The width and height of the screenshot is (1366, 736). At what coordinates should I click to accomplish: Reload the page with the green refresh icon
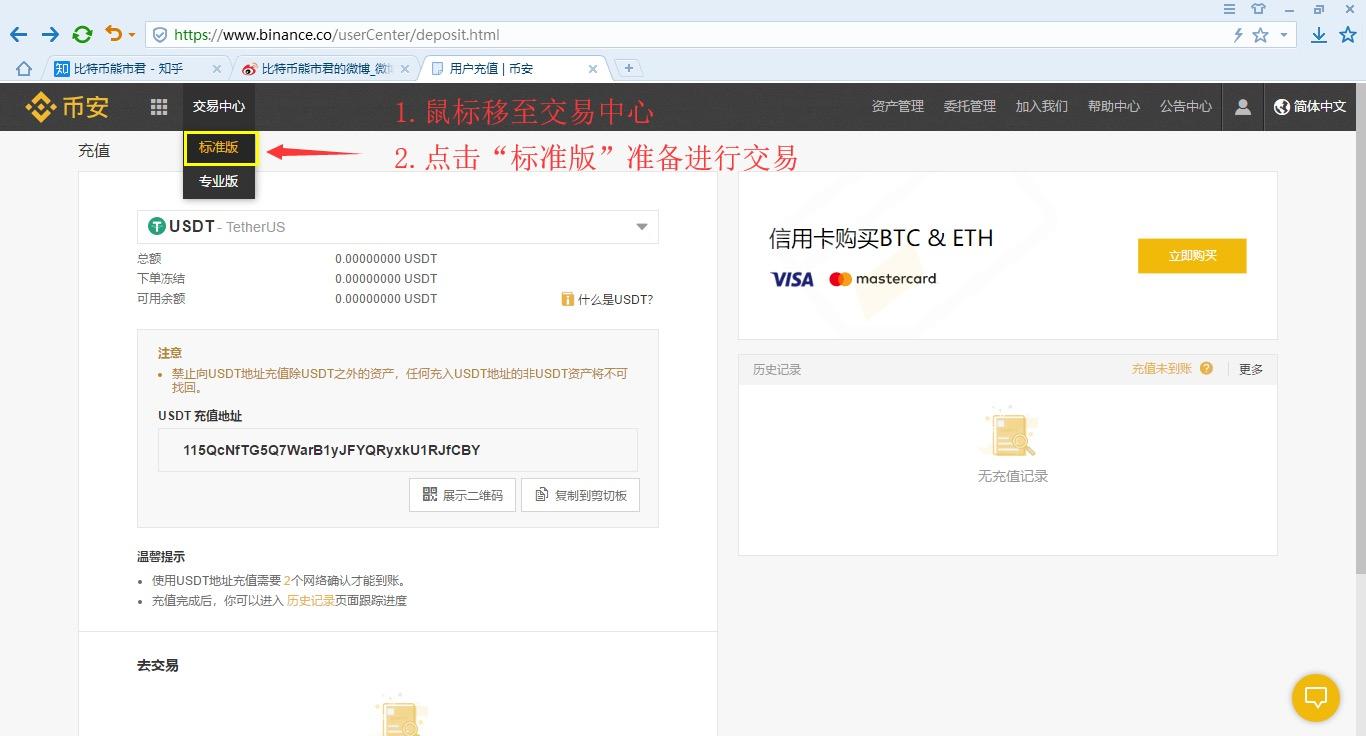point(82,35)
